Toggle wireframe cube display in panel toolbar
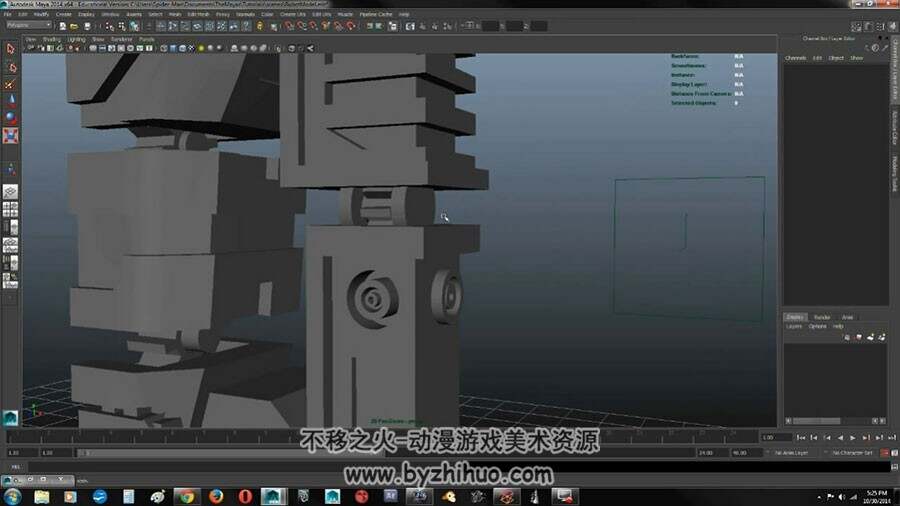The width and height of the screenshot is (900, 506). pyautogui.click(x=164, y=49)
